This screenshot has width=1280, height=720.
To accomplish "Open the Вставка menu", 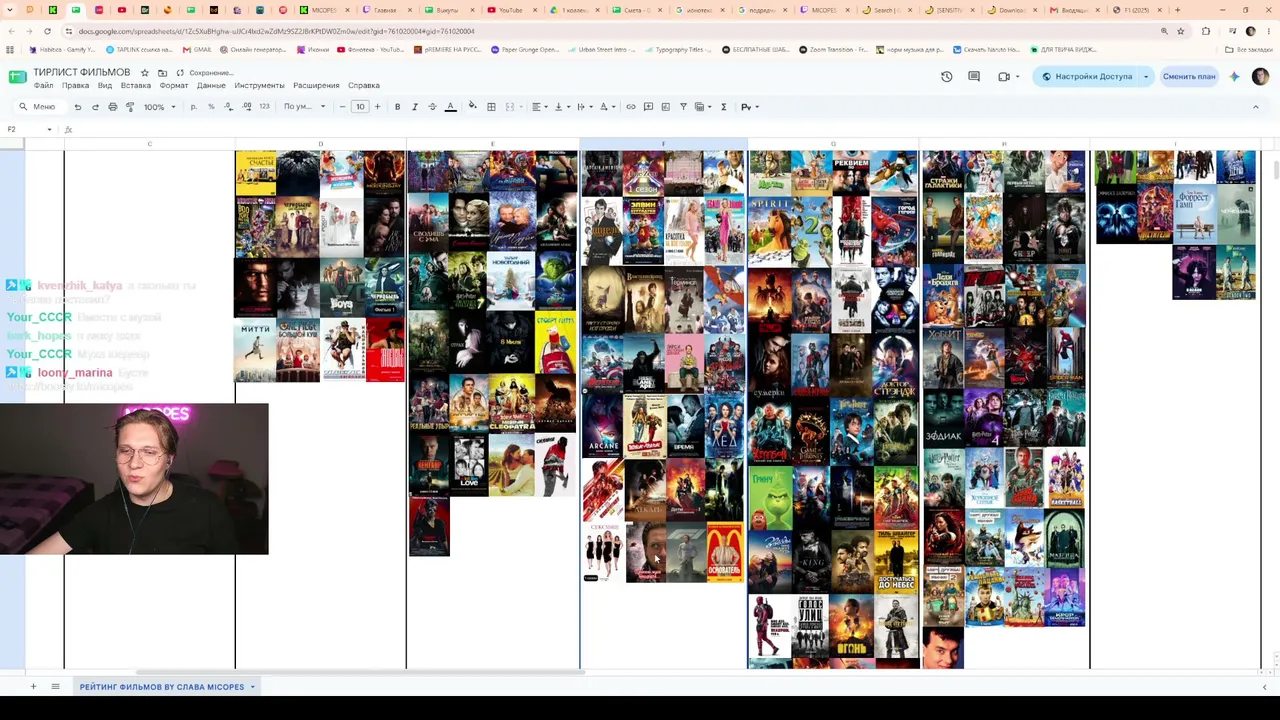I will (x=136, y=86).
